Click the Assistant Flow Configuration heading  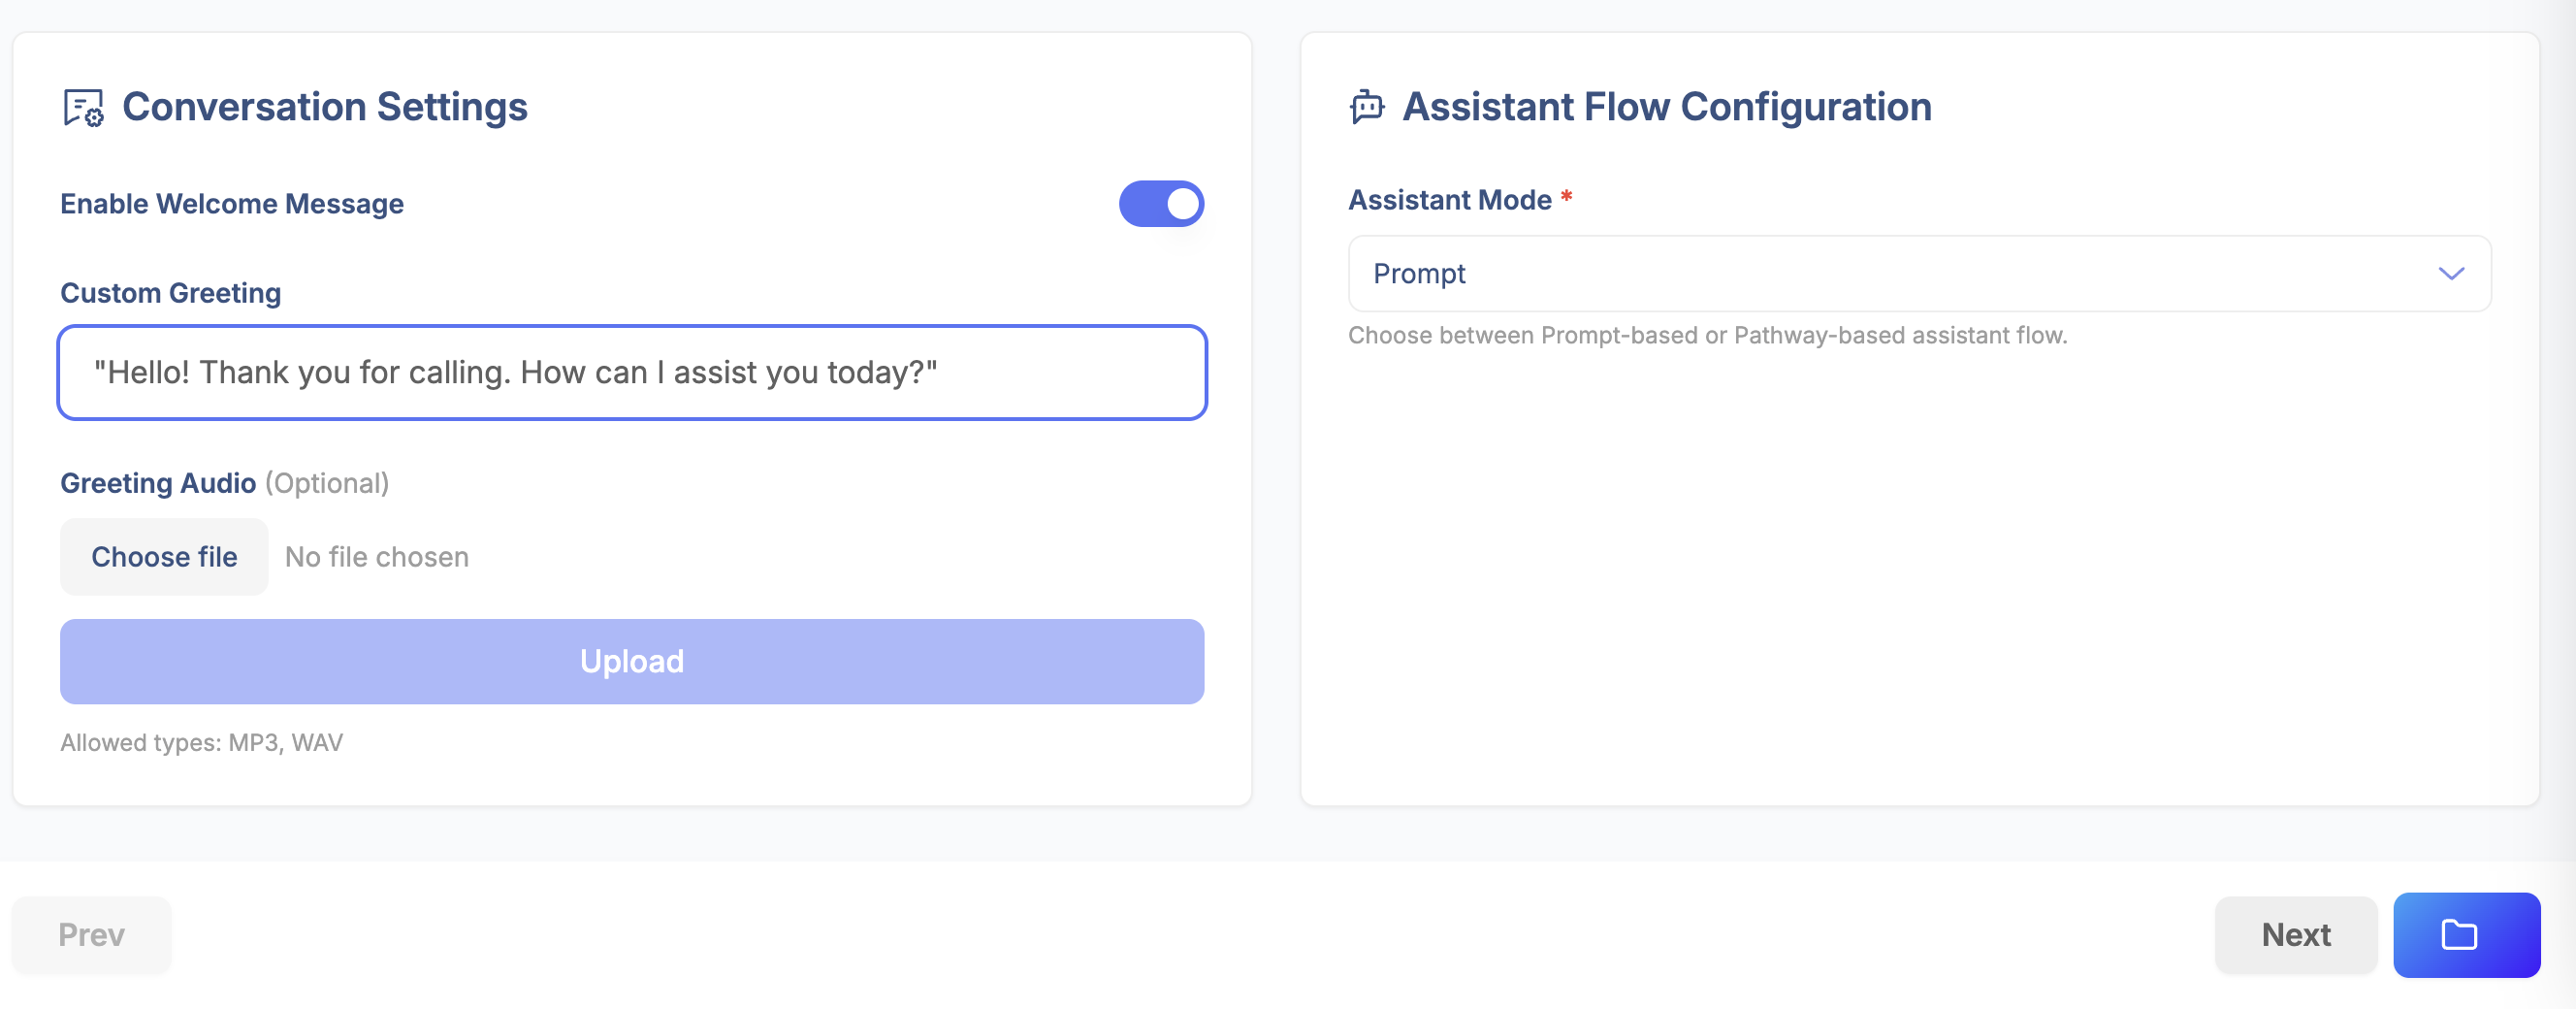pyautogui.click(x=1666, y=107)
